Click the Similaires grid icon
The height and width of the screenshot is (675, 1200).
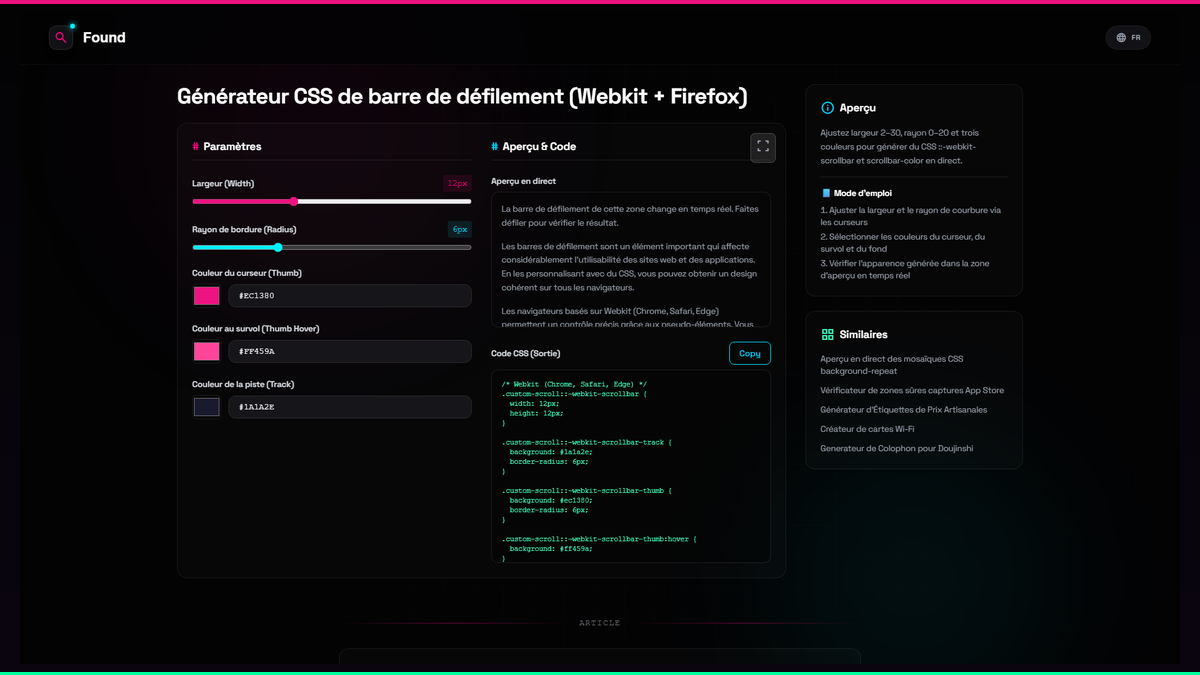[x=827, y=335]
